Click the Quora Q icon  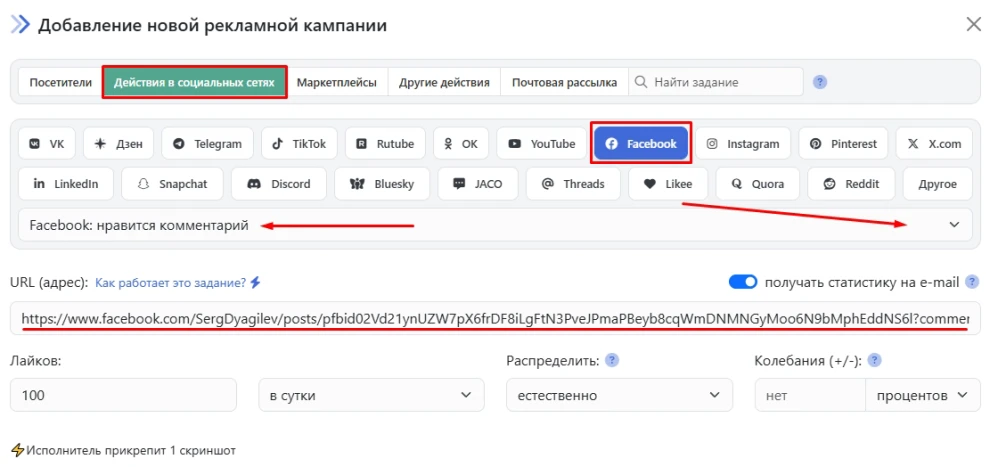click(x=737, y=184)
